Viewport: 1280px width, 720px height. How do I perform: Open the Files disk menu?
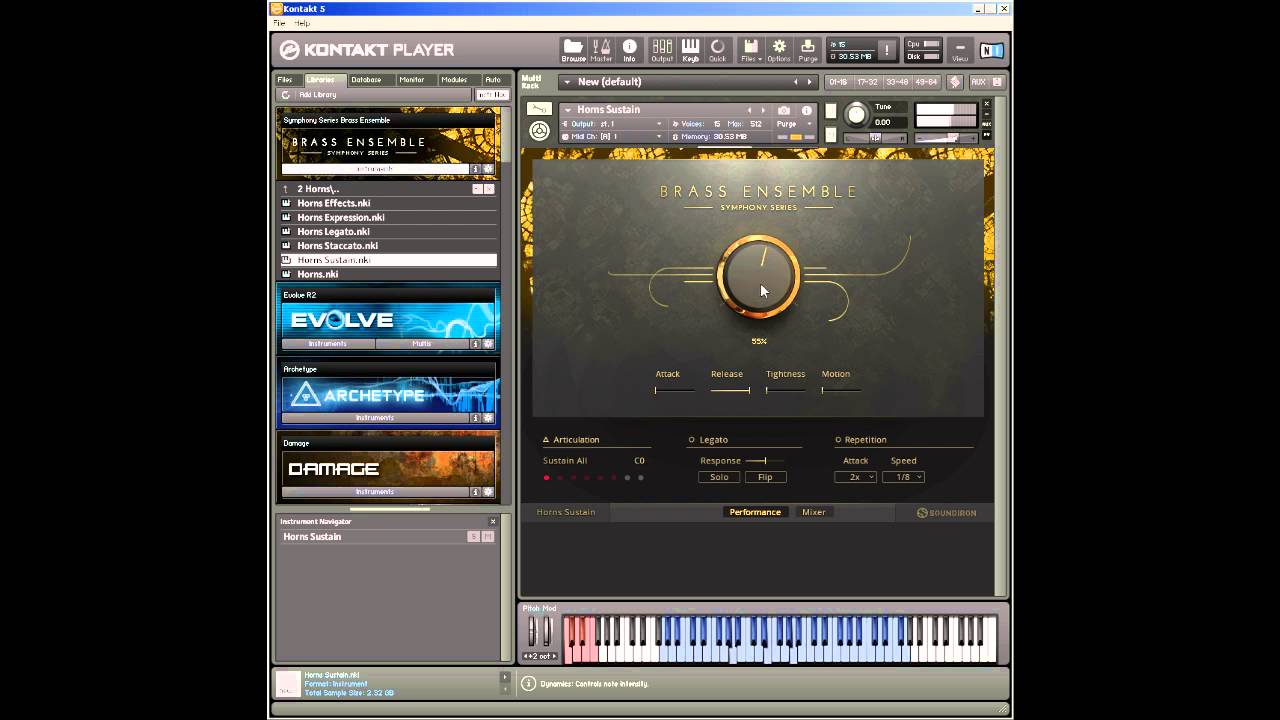pos(751,50)
